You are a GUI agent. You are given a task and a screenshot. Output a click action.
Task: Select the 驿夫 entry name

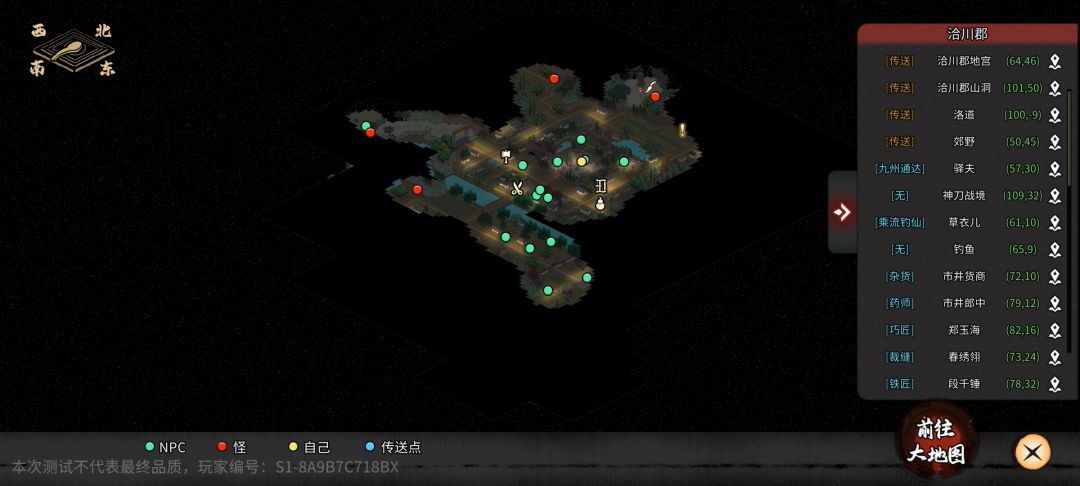964,169
